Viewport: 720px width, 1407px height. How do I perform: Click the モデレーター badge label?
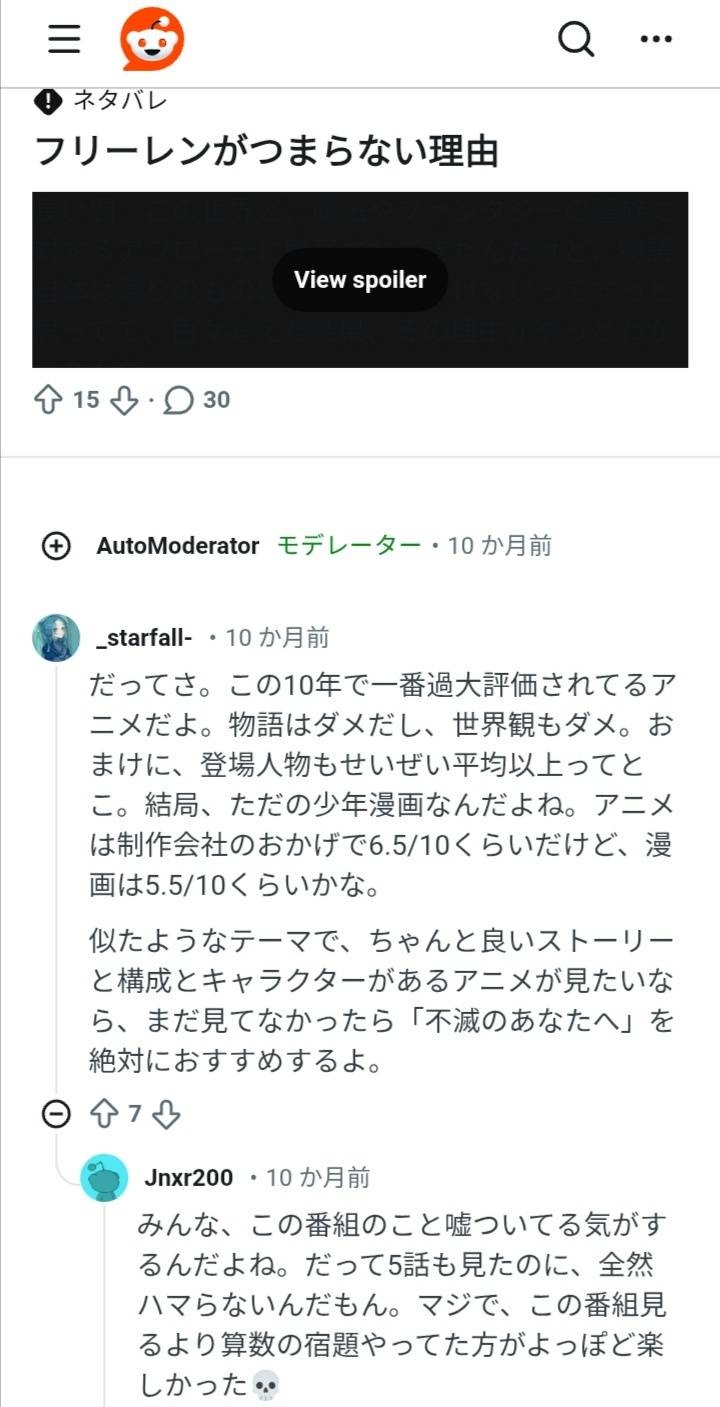(x=348, y=546)
